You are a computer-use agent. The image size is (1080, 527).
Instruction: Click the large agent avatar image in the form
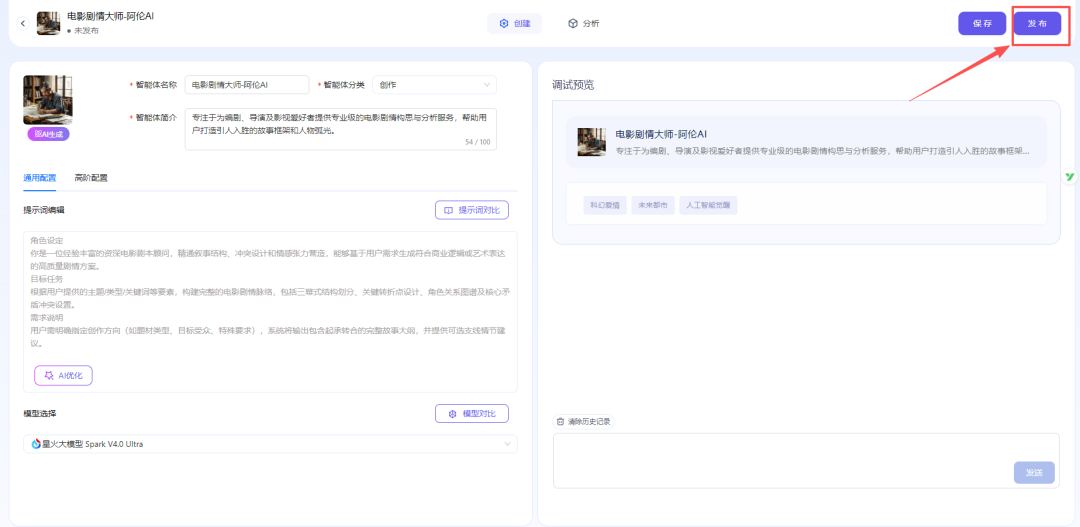pyautogui.click(x=48, y=100)
